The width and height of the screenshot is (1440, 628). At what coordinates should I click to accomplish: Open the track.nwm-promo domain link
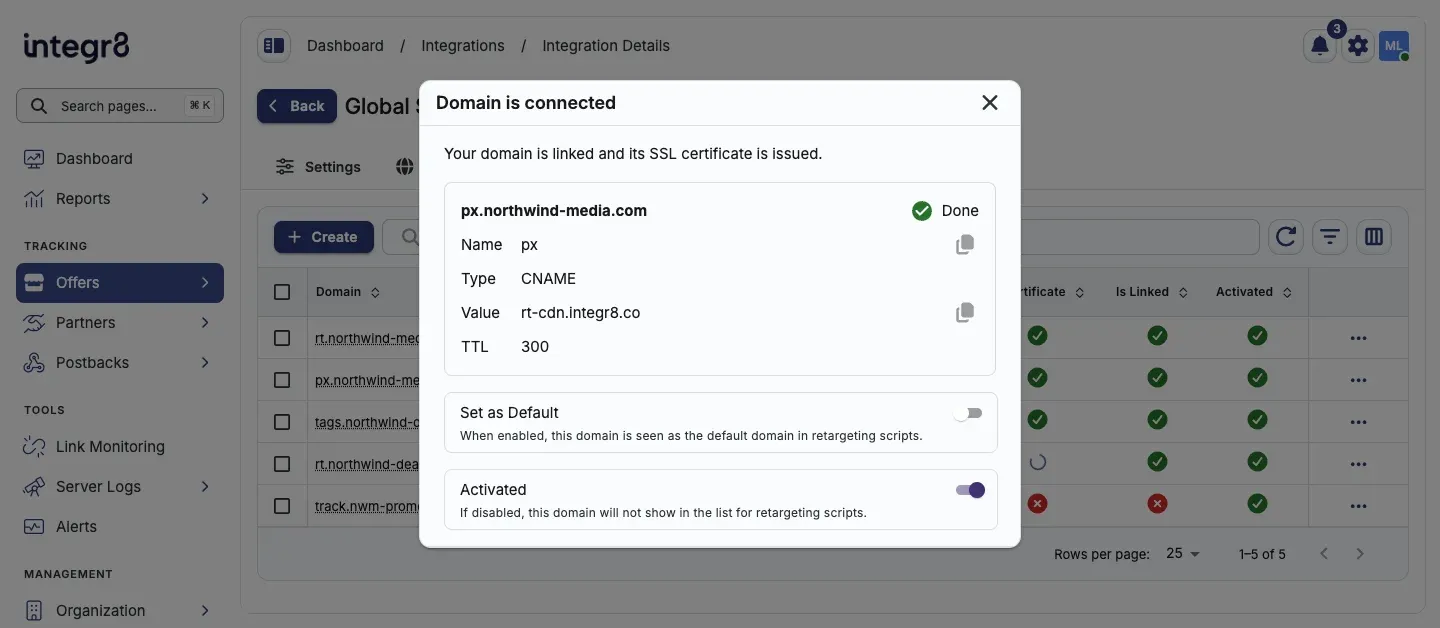(x=367, y=506)
